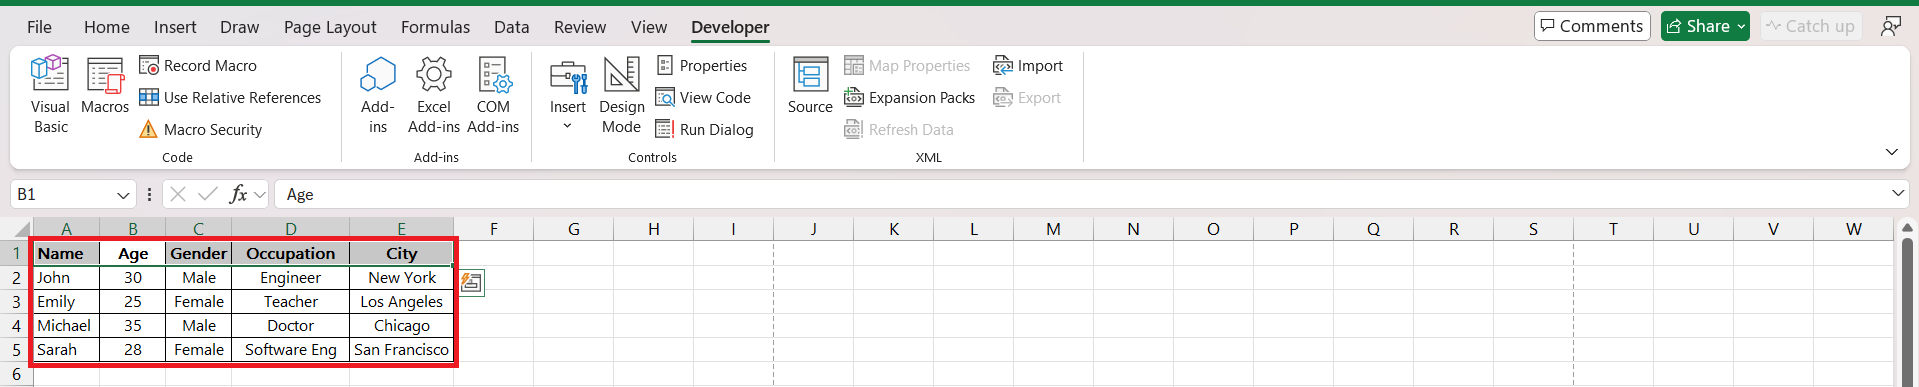Select column header M
The width and height of the screenshot is (1919, 387).
tap(1053, 229)
